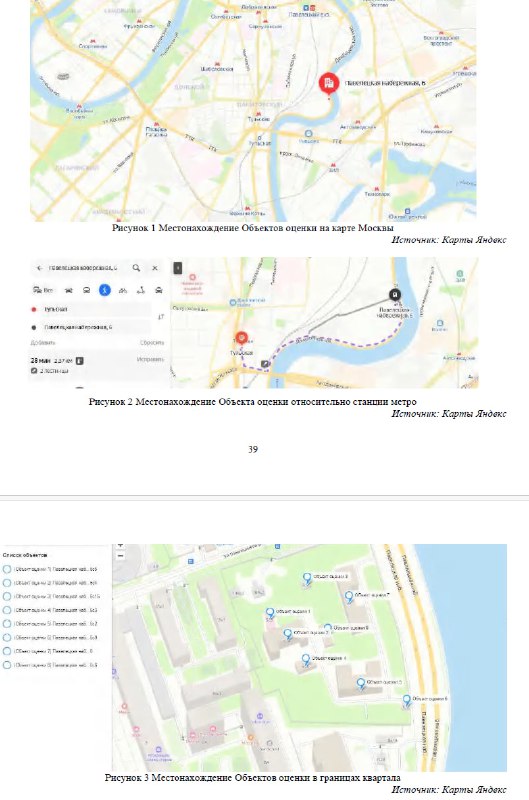This screenshot has width=529, height=800.
Task: Select the circle for Объект оценки 5 in list
Action: 7,624
